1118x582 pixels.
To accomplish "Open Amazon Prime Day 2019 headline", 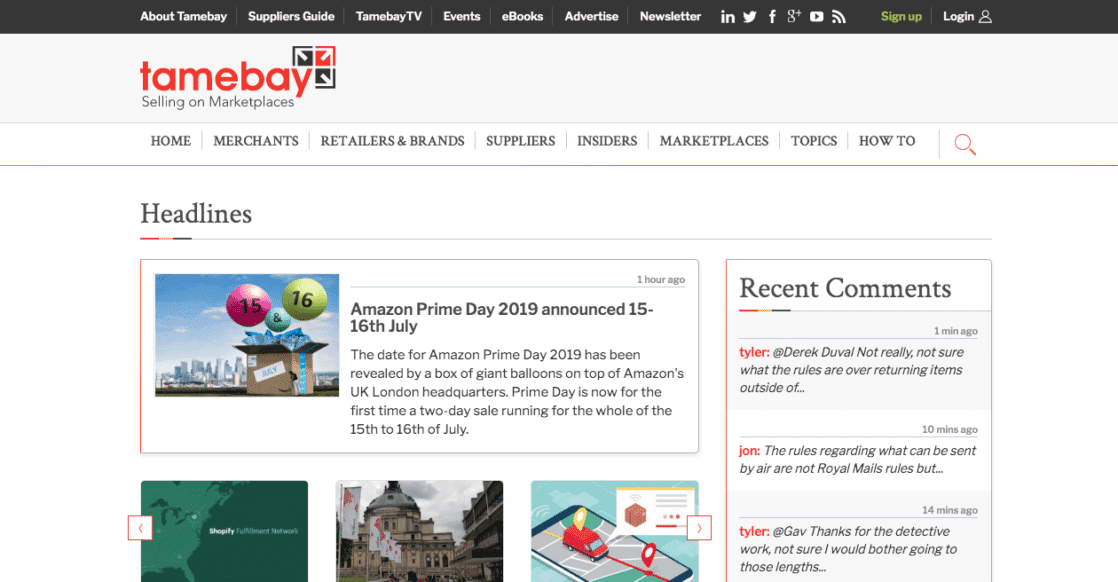I will click(x=502, y=317).
